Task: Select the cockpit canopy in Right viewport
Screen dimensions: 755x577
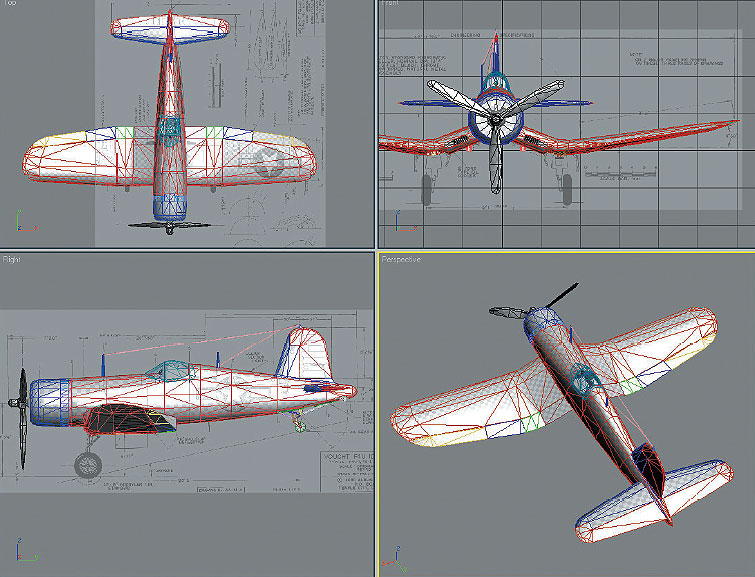Action: (x=168, y=371)
